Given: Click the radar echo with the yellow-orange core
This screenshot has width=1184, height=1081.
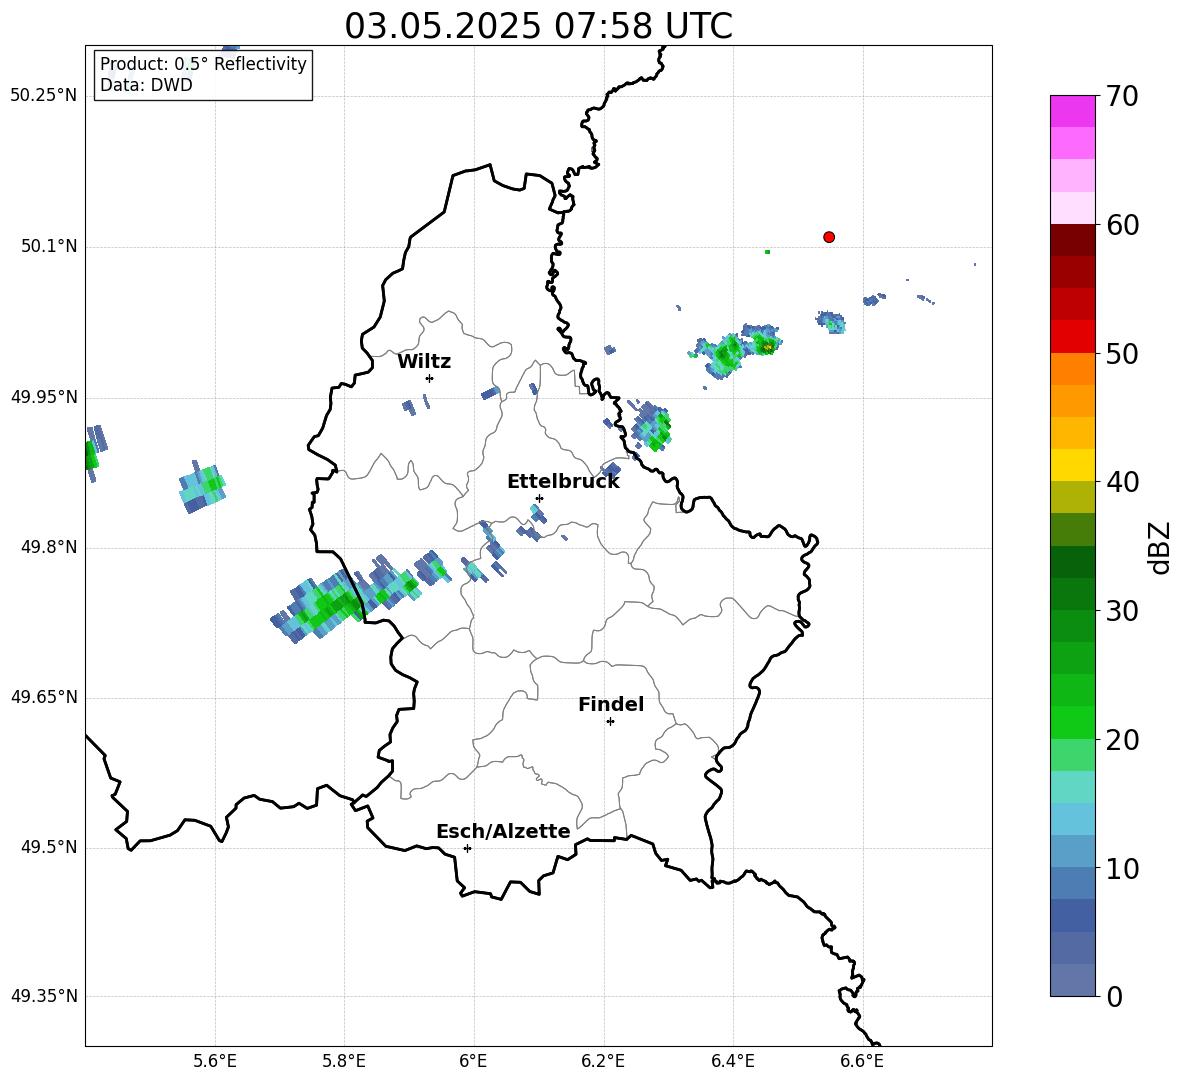Looking at the screenshot, I should pyautogui.click(x=761, y=340).
